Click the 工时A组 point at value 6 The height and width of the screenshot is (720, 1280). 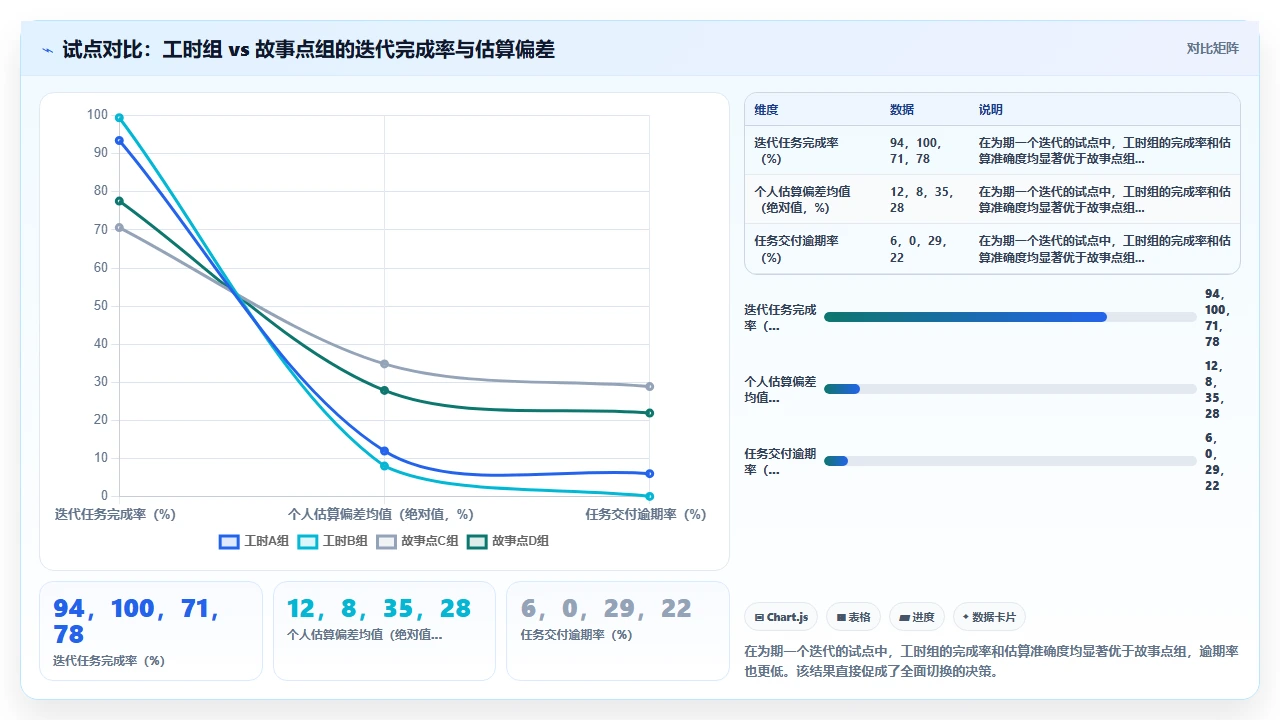point(650,474)
